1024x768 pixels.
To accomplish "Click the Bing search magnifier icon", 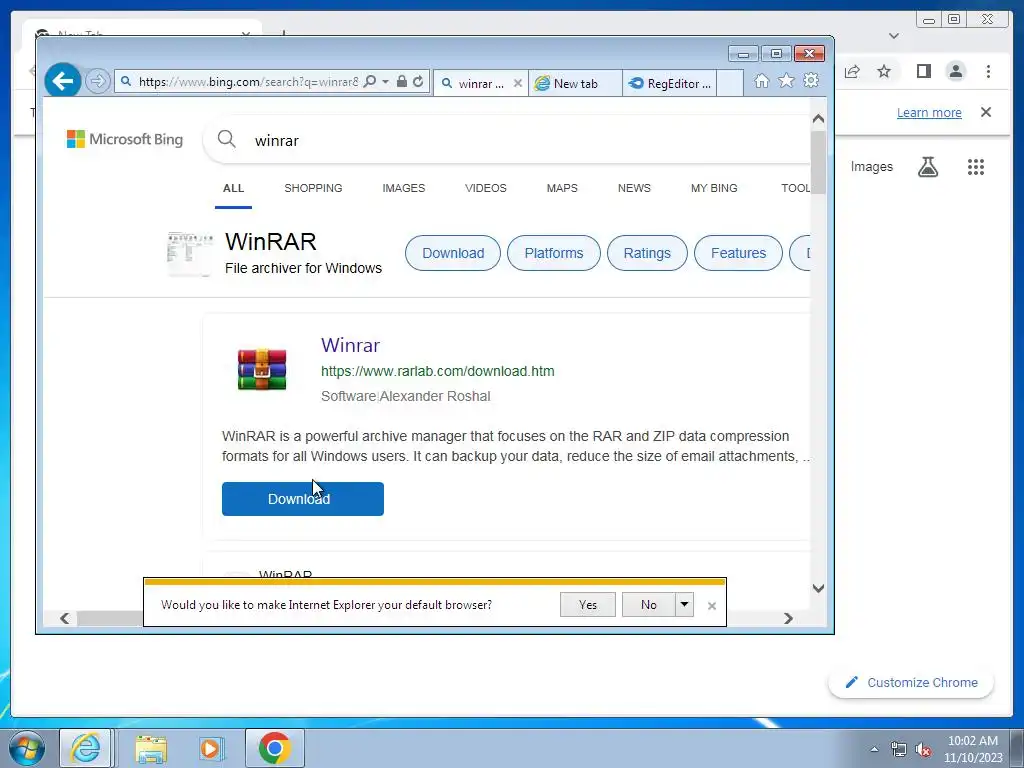I will [227, 138].
